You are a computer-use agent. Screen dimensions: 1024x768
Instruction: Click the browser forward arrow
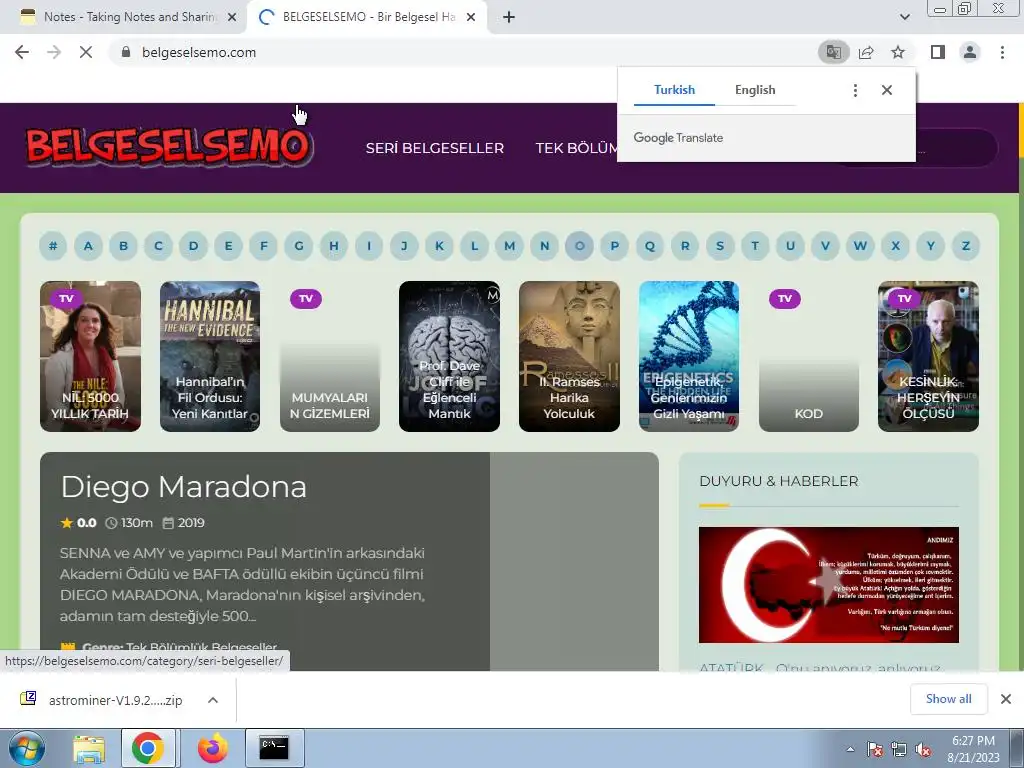pos(54,52)
